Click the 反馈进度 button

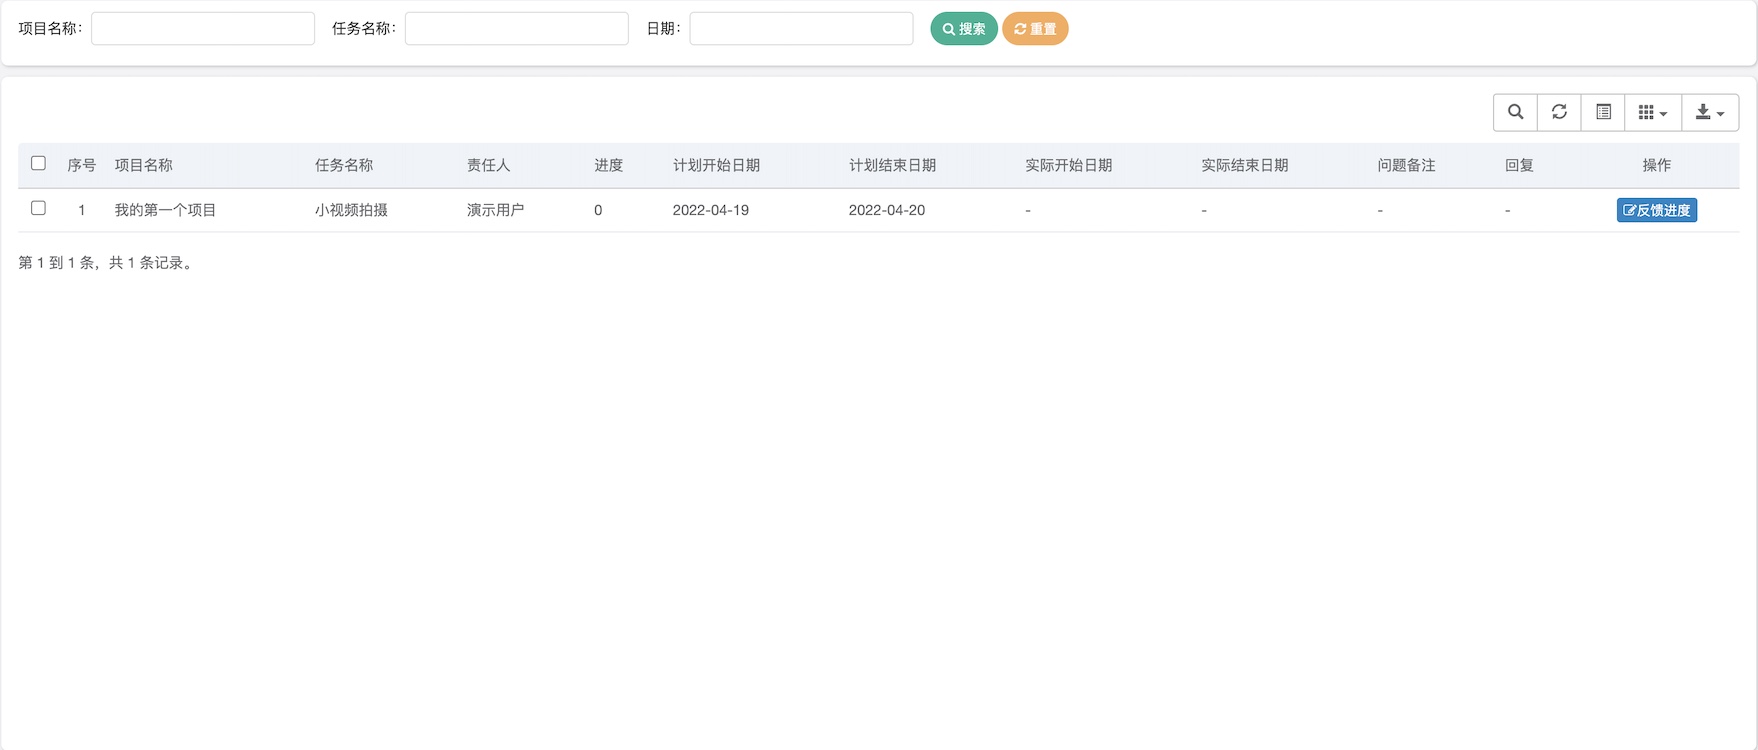pos(1656,210)
